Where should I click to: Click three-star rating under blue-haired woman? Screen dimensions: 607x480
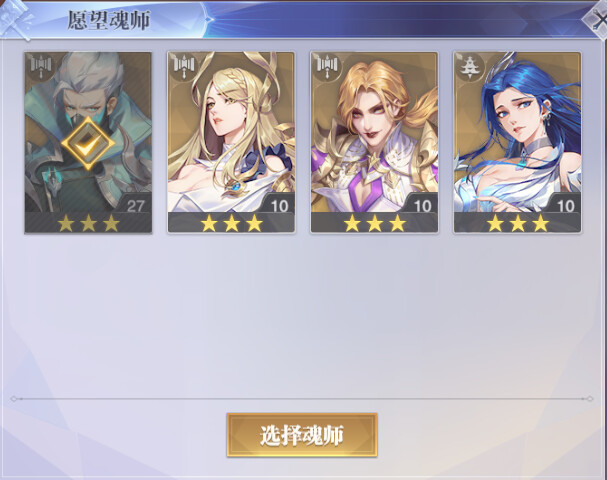[518, 223]
